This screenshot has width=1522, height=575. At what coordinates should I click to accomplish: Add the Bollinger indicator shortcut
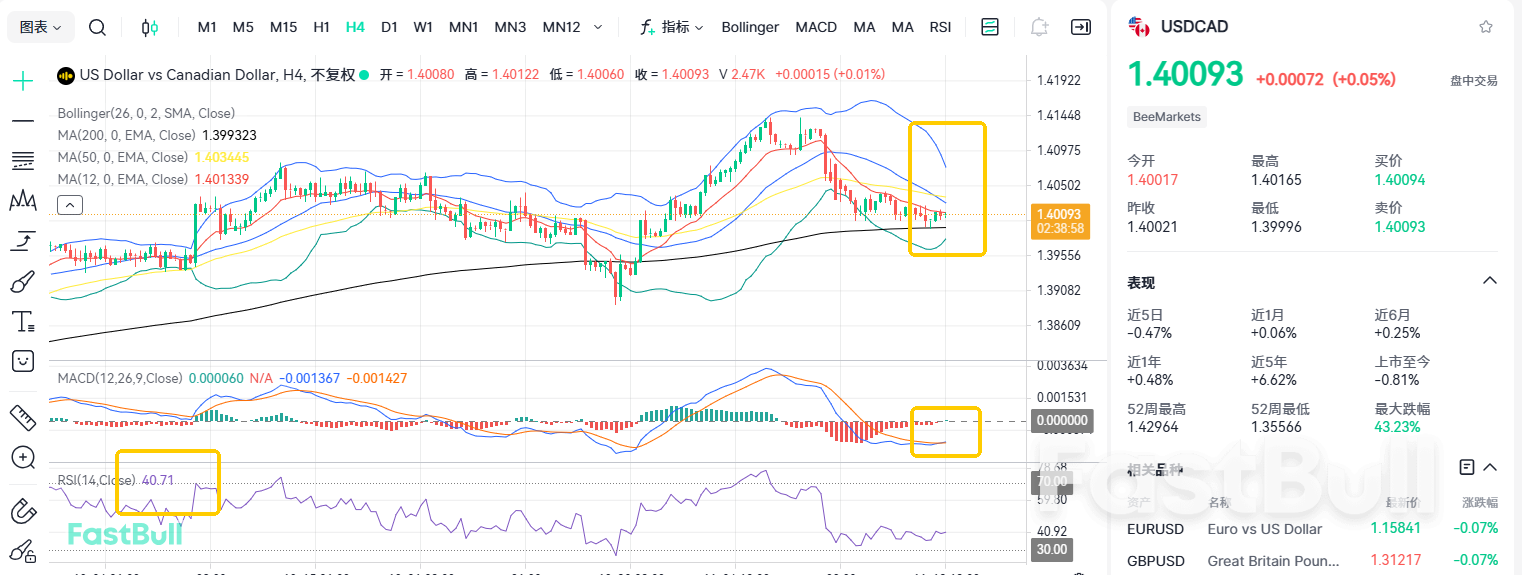750,27
